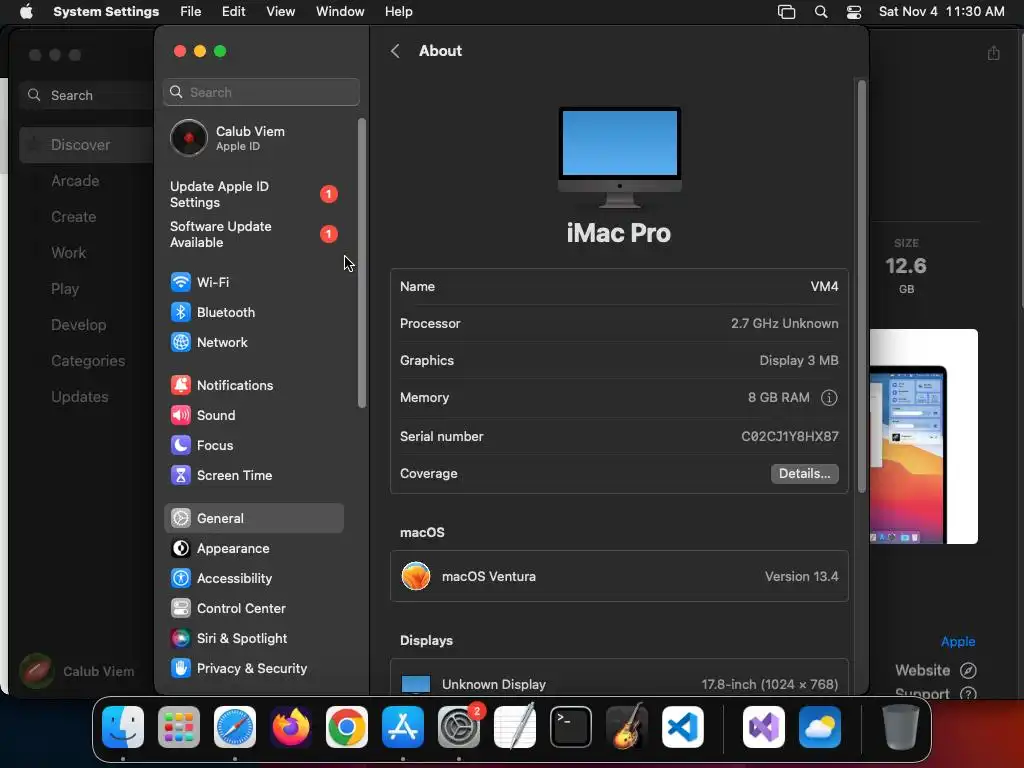The width and height of the screenshot is (1024, 768).
Task: Open Appearance settings icon
Action: tap(180, 549)
